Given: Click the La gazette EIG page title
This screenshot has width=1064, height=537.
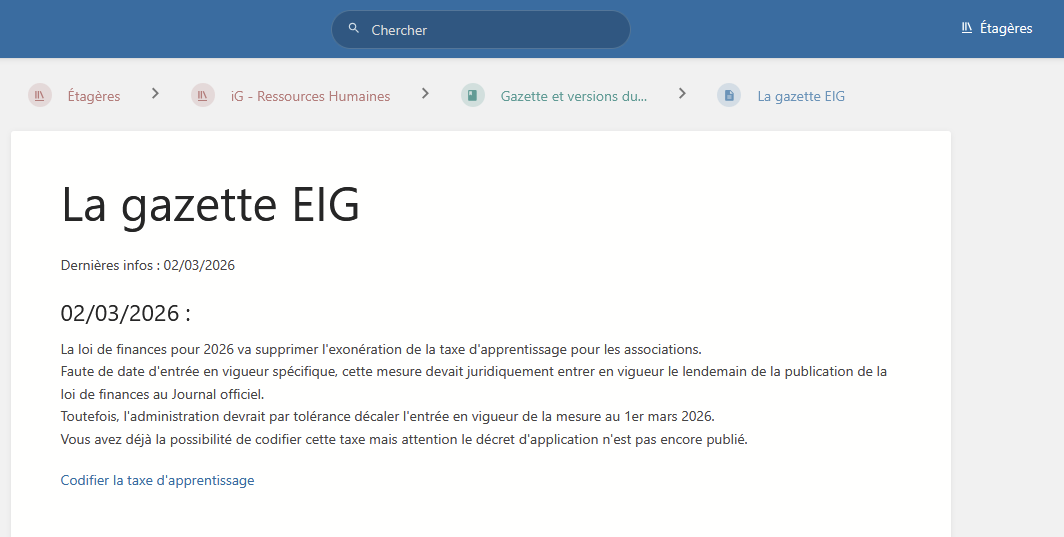Looking at the screenshot, I should pos(210,205).
